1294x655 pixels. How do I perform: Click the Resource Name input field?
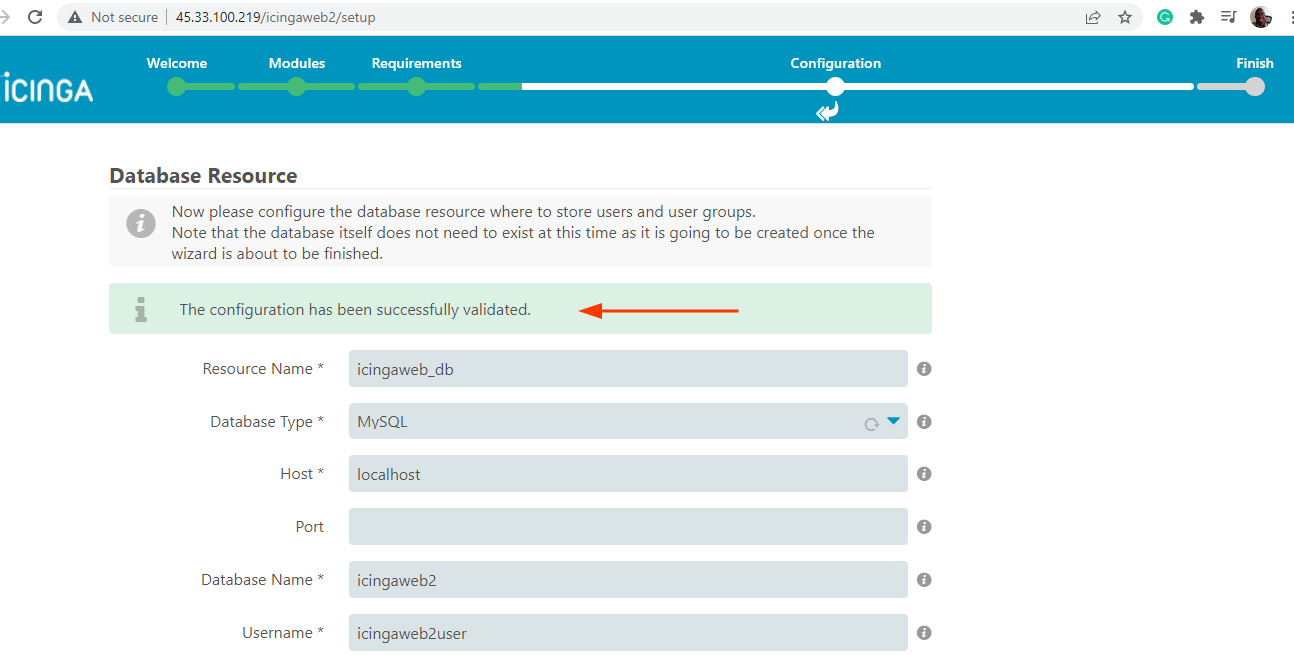(627, 369)
